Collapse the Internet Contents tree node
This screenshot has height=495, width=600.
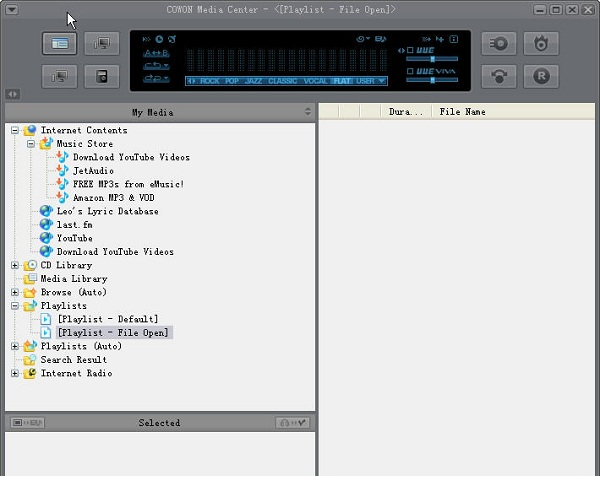click(x=15, y=131)
